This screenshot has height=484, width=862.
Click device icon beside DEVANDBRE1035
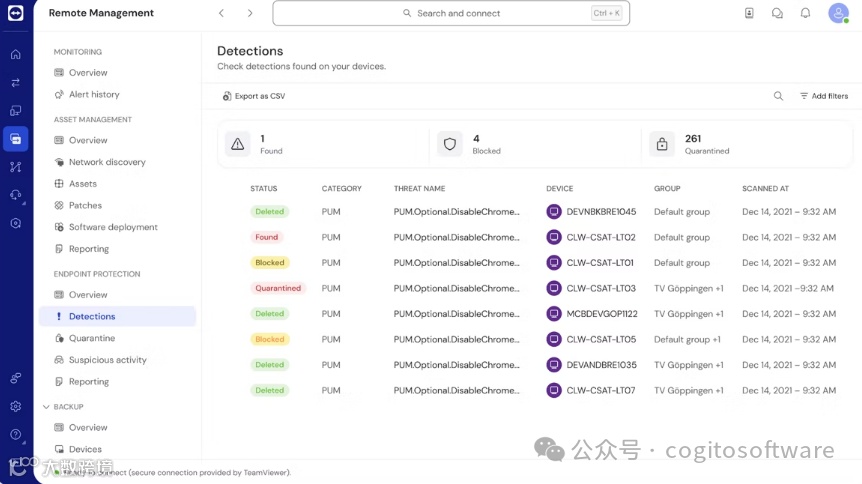point(554,365)
